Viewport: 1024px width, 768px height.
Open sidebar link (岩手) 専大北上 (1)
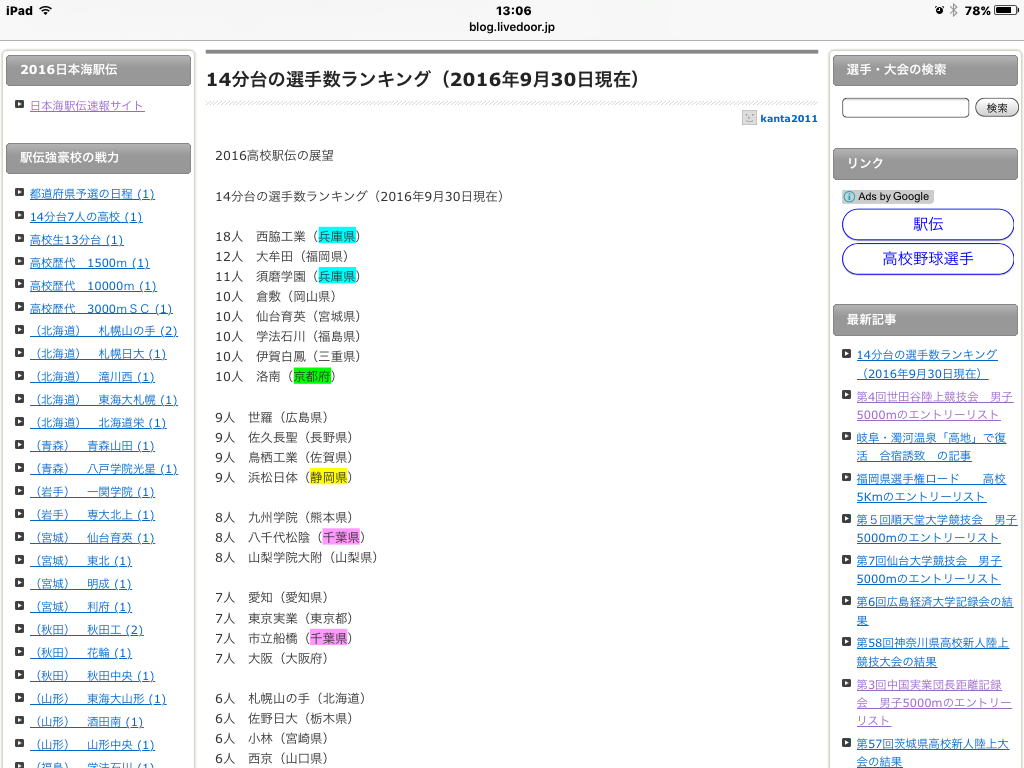coord(92,515)
